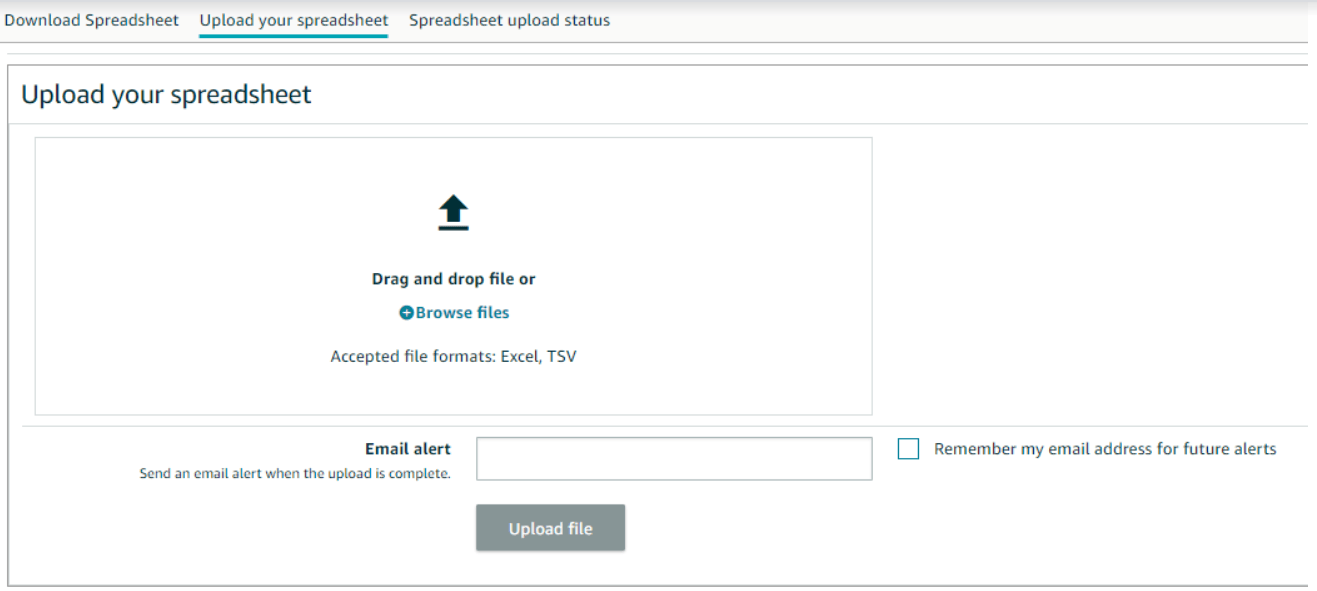Screen dimensions: 1317x591
Task: Click the horizontal bar beneath the upload arrow
Action: click(454, 228)
